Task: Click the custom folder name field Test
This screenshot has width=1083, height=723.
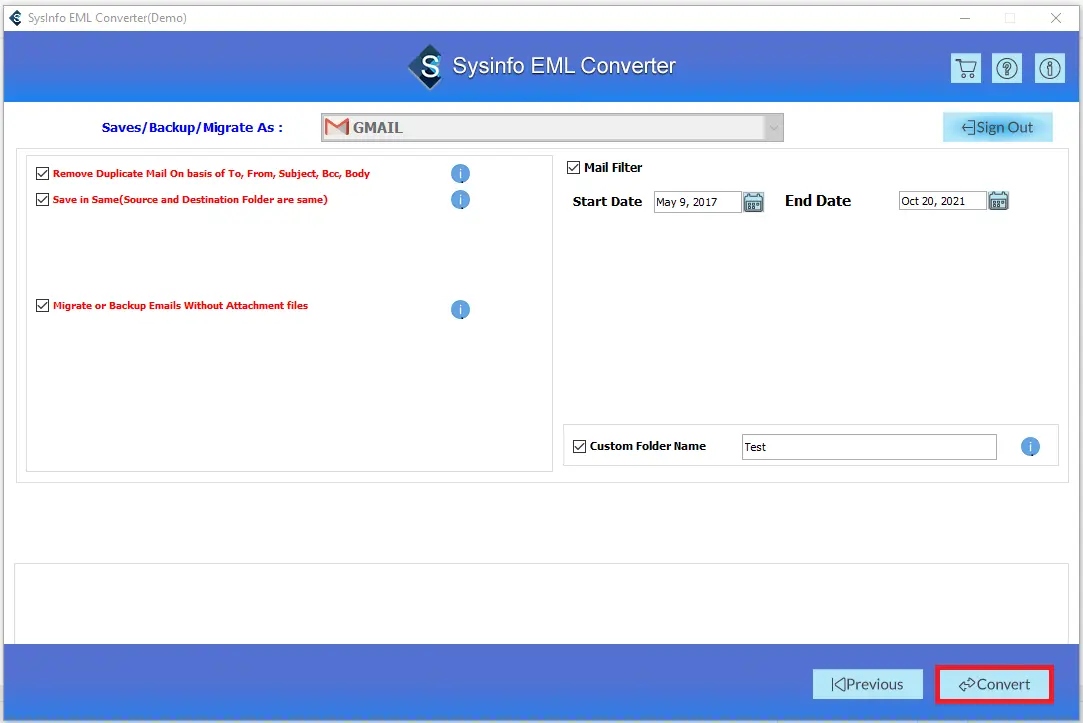Action: point(869,447)
